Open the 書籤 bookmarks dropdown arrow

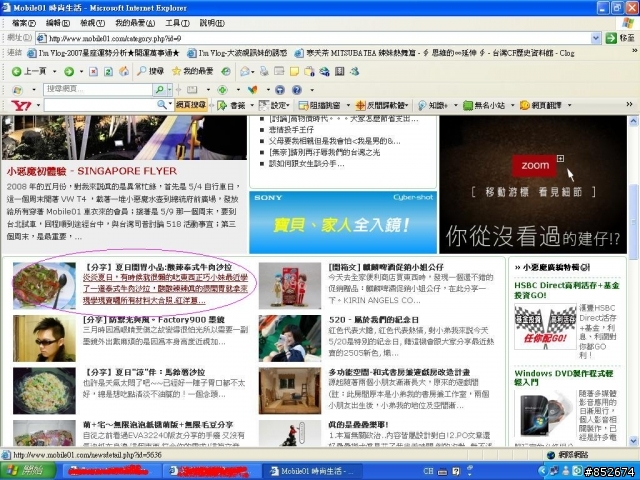coord(252,105)
